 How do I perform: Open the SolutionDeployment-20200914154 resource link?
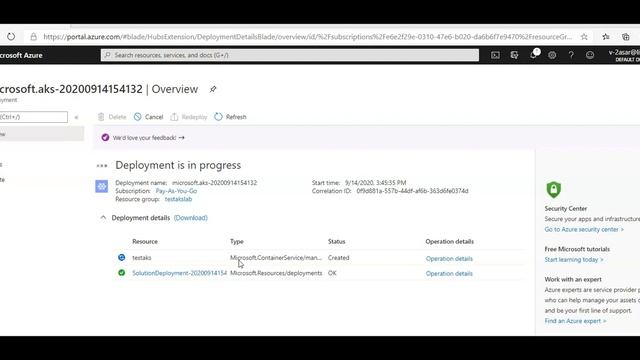(179, 273)
